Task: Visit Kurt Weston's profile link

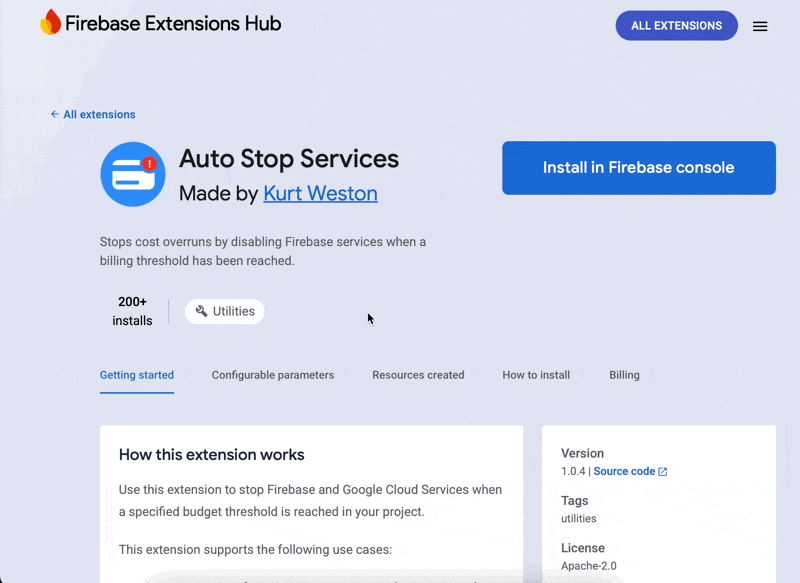Action: coord(320,193)
